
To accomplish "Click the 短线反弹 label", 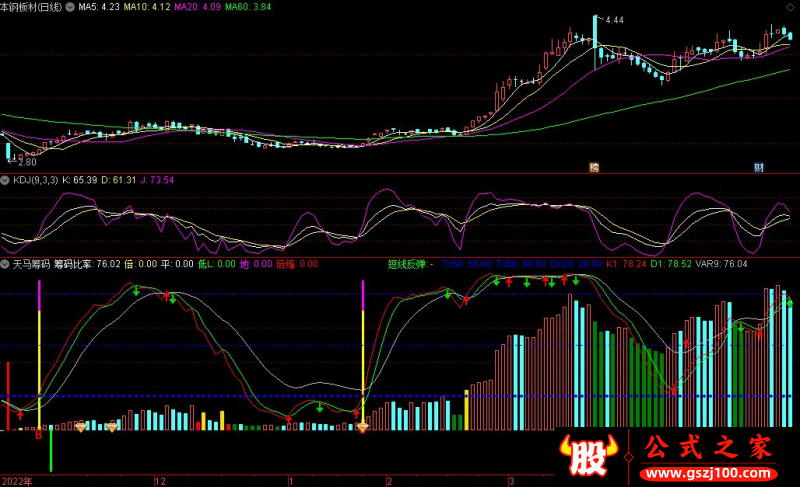I will tap(407, 264).
